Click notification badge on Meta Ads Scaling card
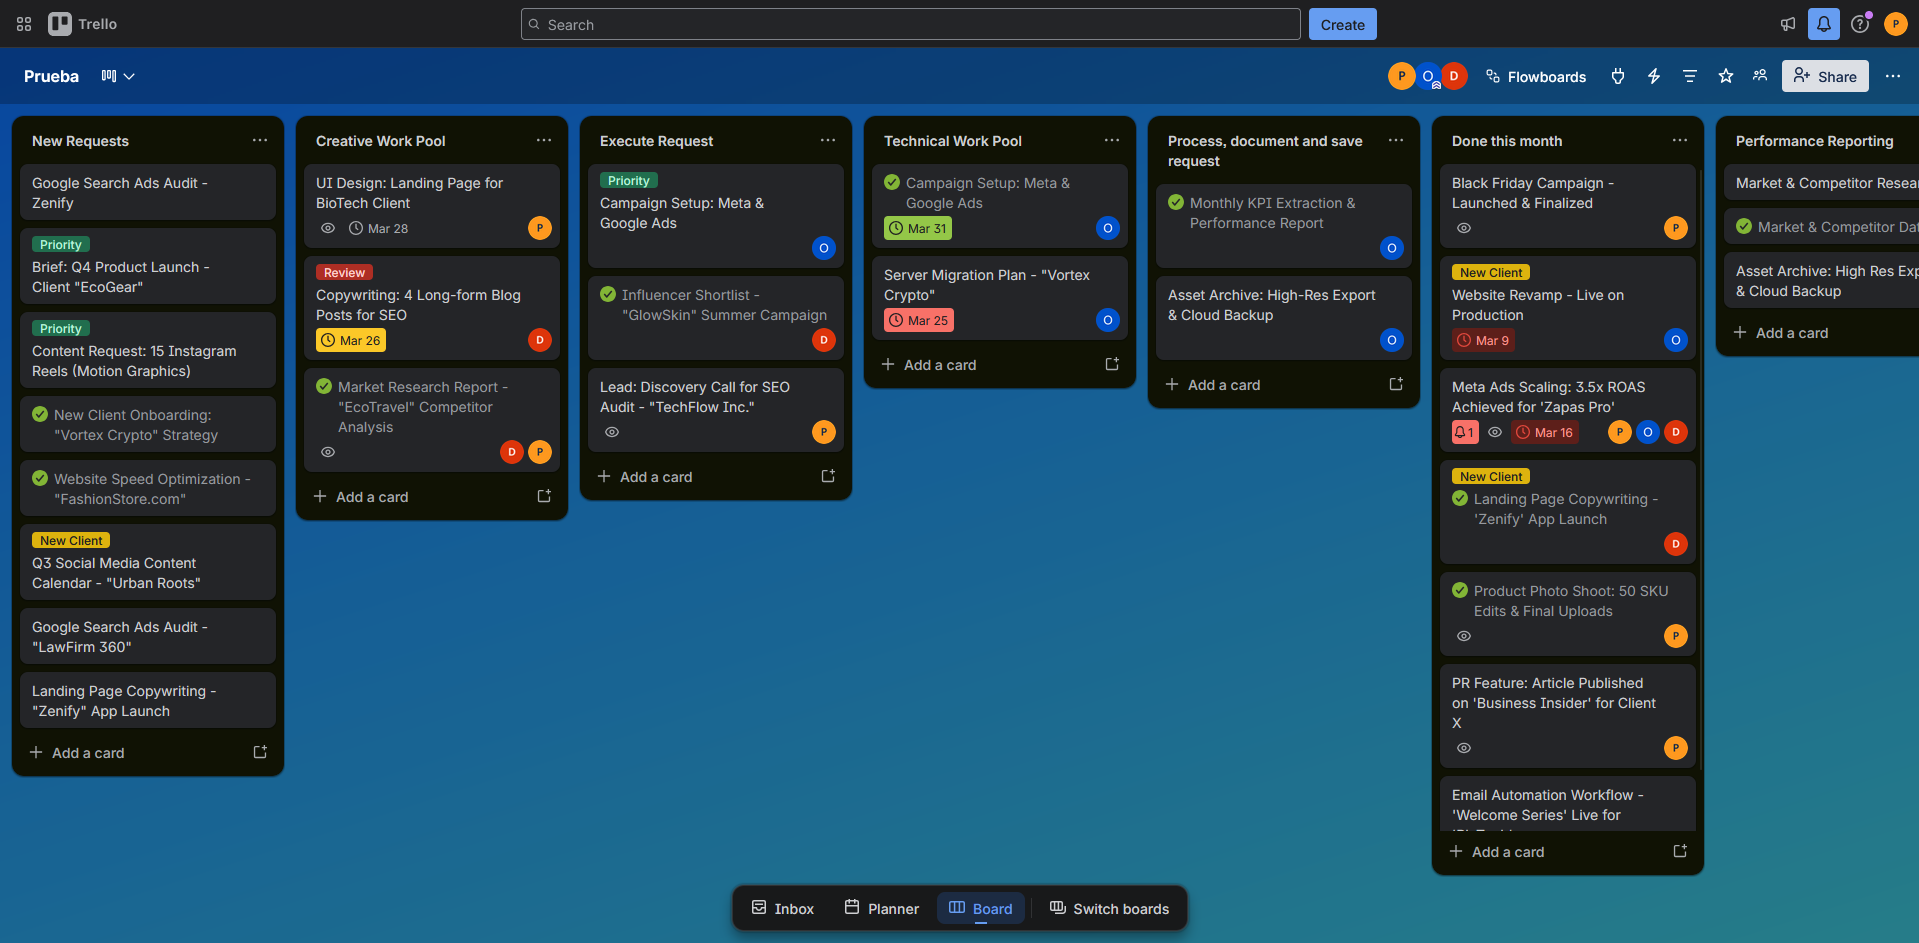The image size is (1919, 943). pos(1465,432)
